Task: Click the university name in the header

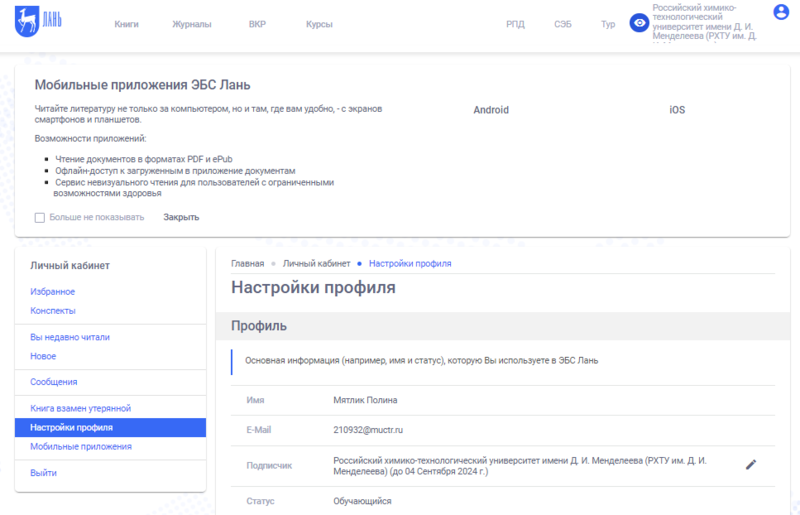Action: pyautogui.click(x=704, y=22)
